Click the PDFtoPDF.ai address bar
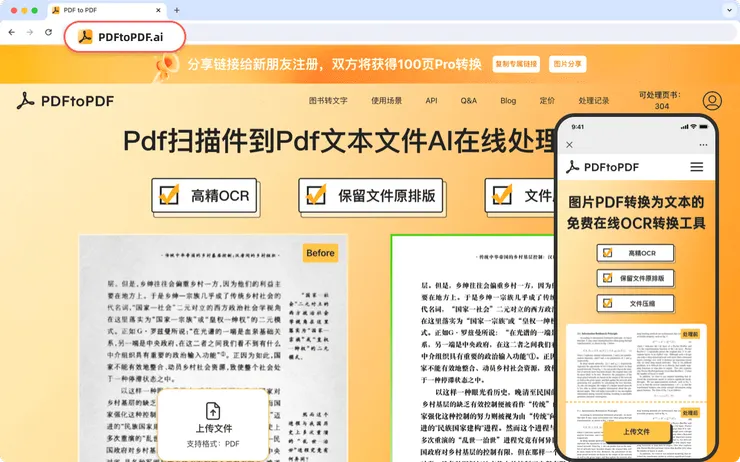This screenshot has width=740, height=462. coord(125,37)
